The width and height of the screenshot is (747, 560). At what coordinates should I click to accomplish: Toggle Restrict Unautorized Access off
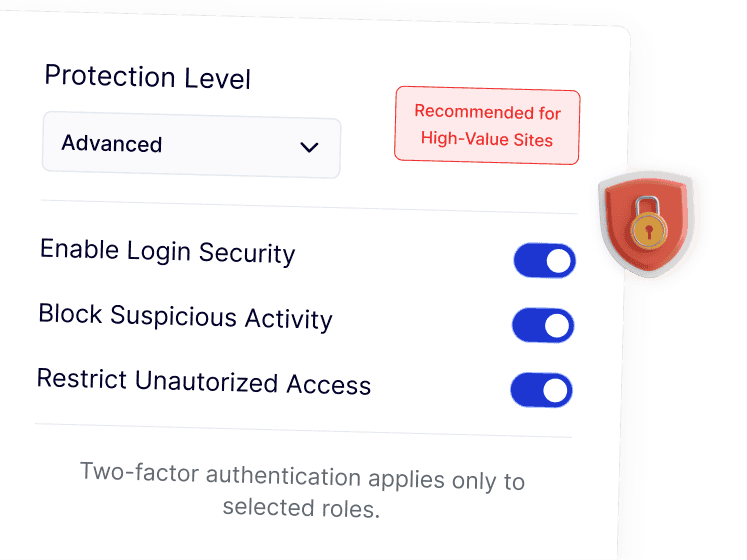541,390
